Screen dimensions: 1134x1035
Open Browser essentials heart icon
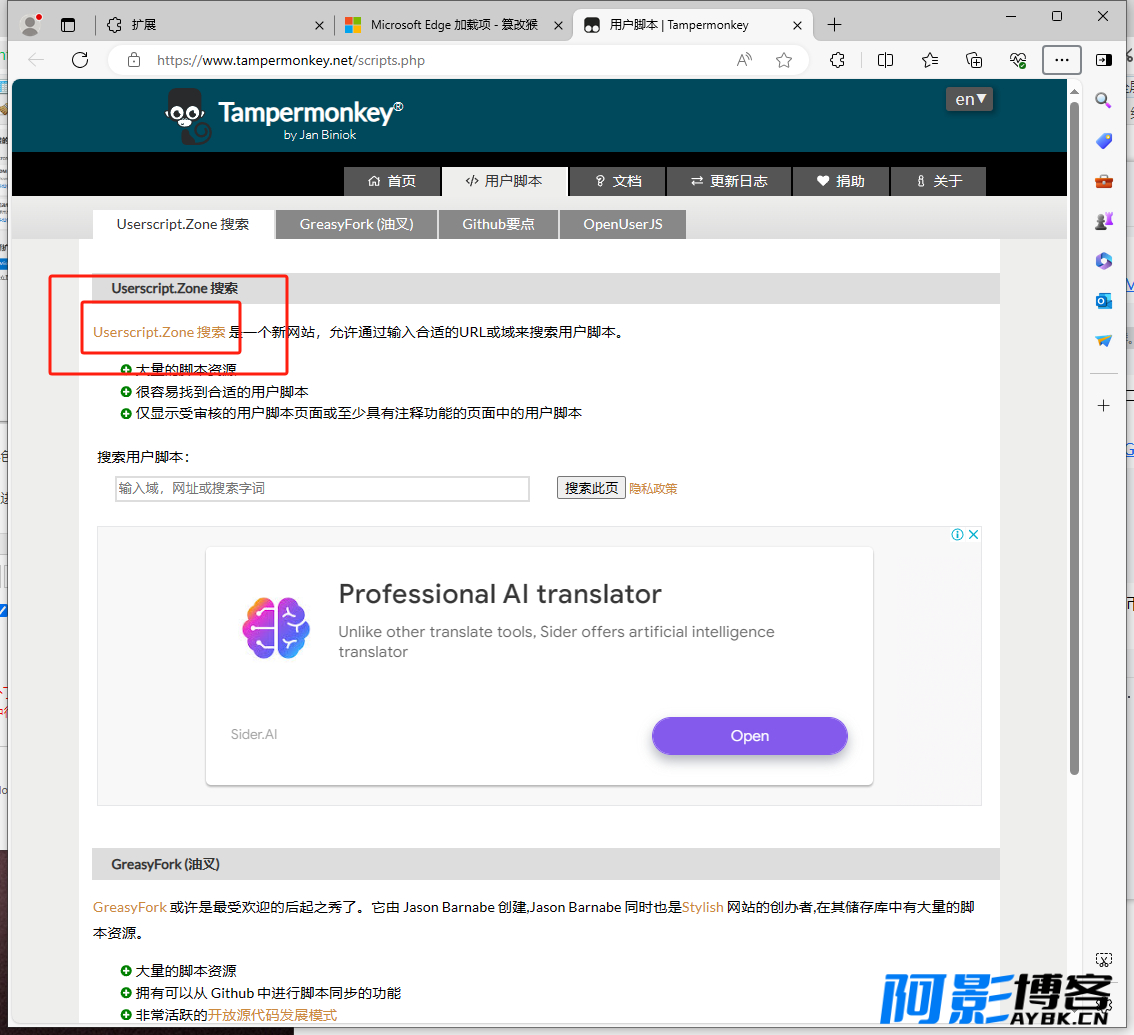(x=1018, y=60)
